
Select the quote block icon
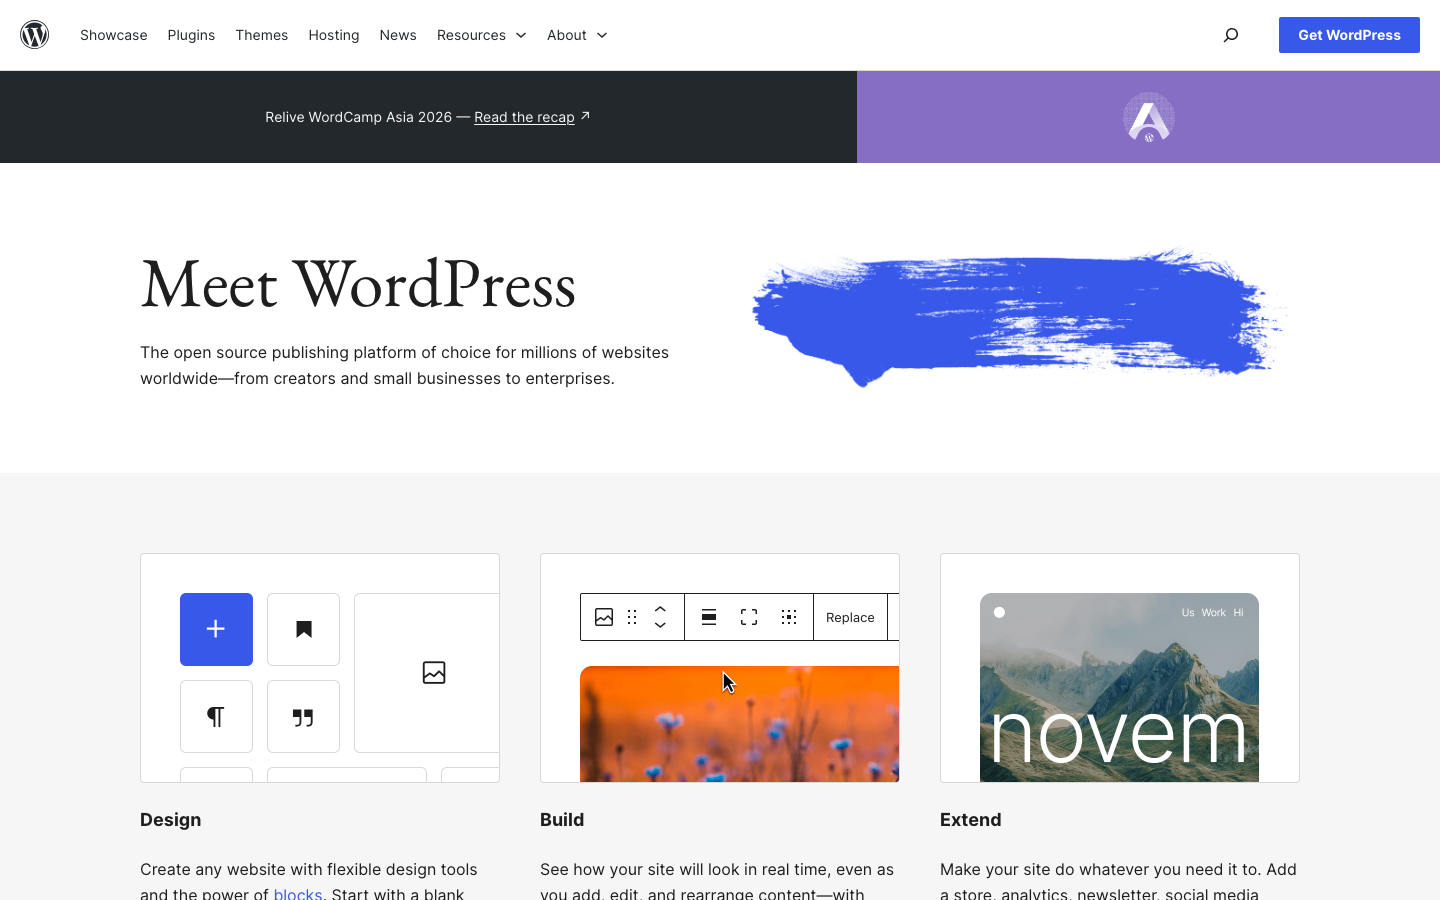pos(303,716)
